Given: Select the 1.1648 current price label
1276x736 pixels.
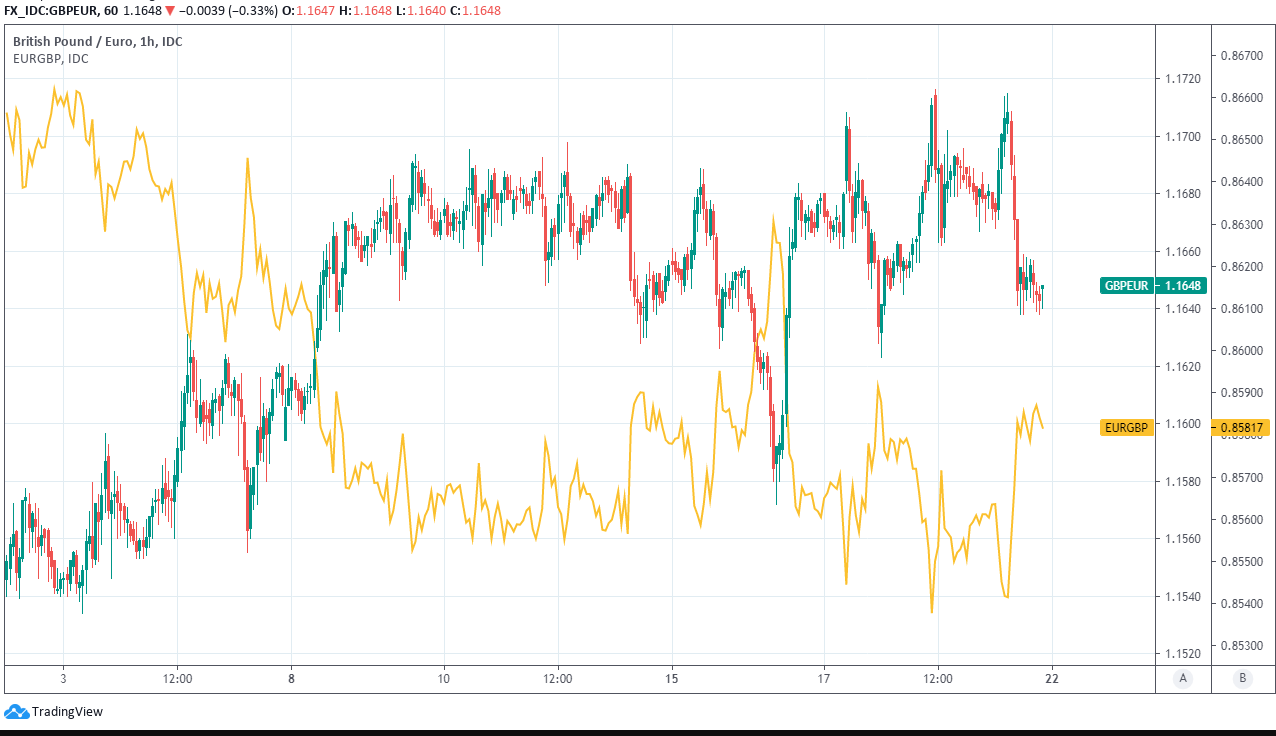Looking at the screenshot, I should click(x=1182, y=286).
